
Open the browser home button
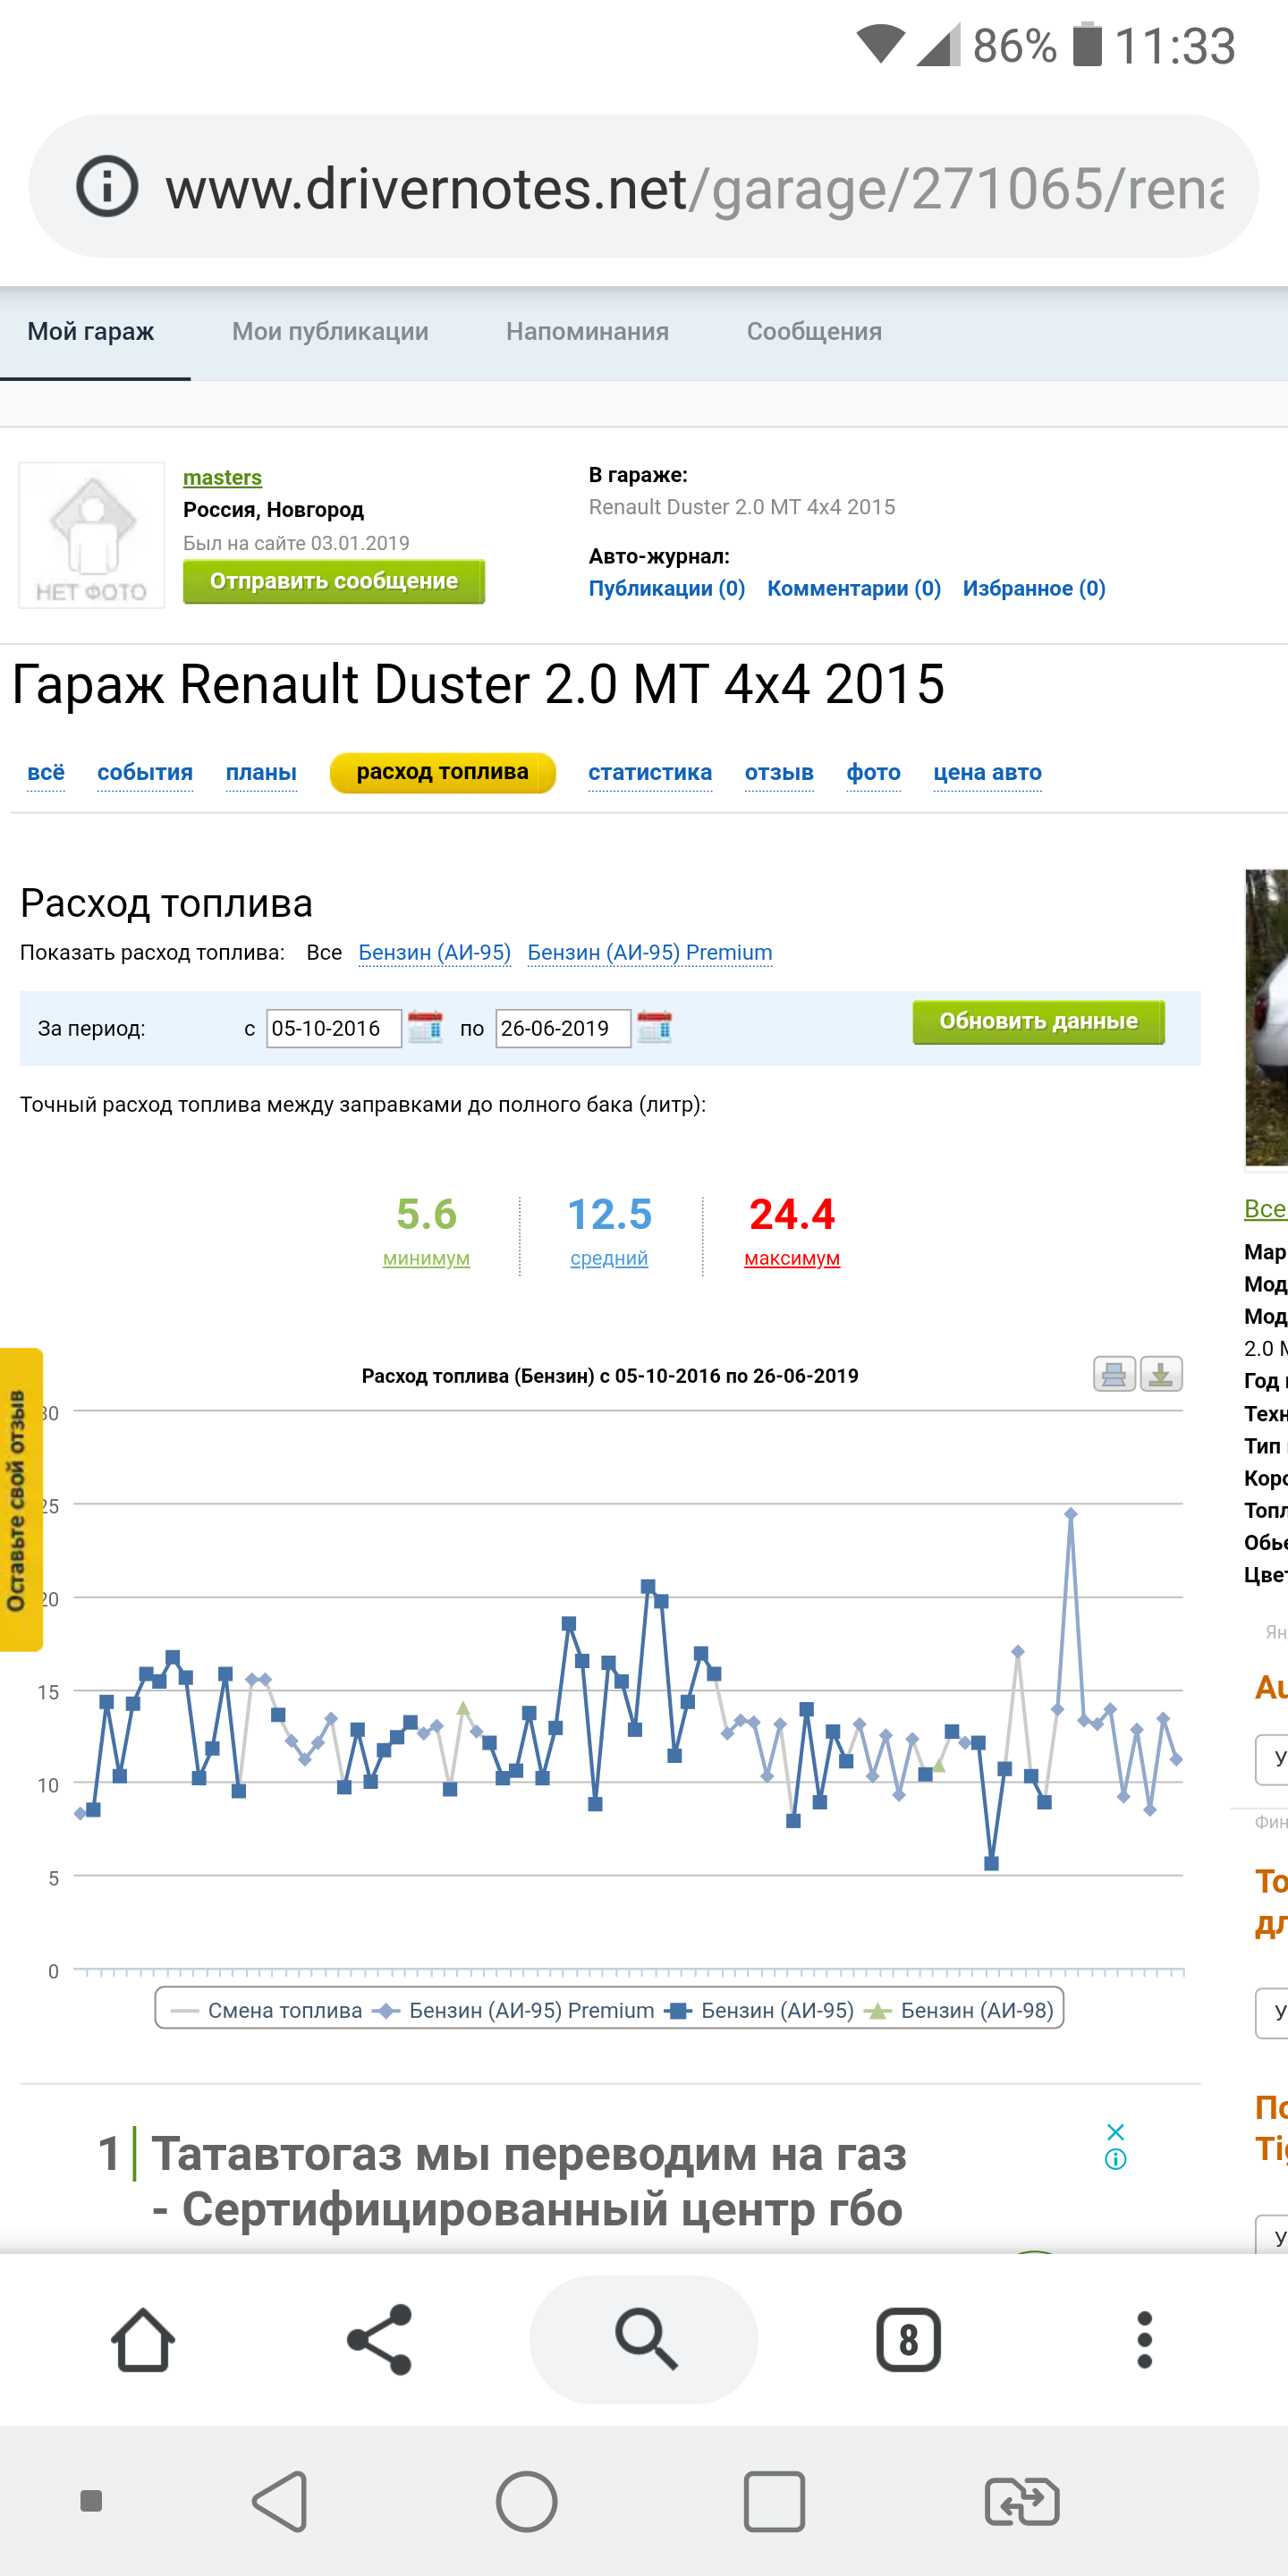click(143, 2340)
